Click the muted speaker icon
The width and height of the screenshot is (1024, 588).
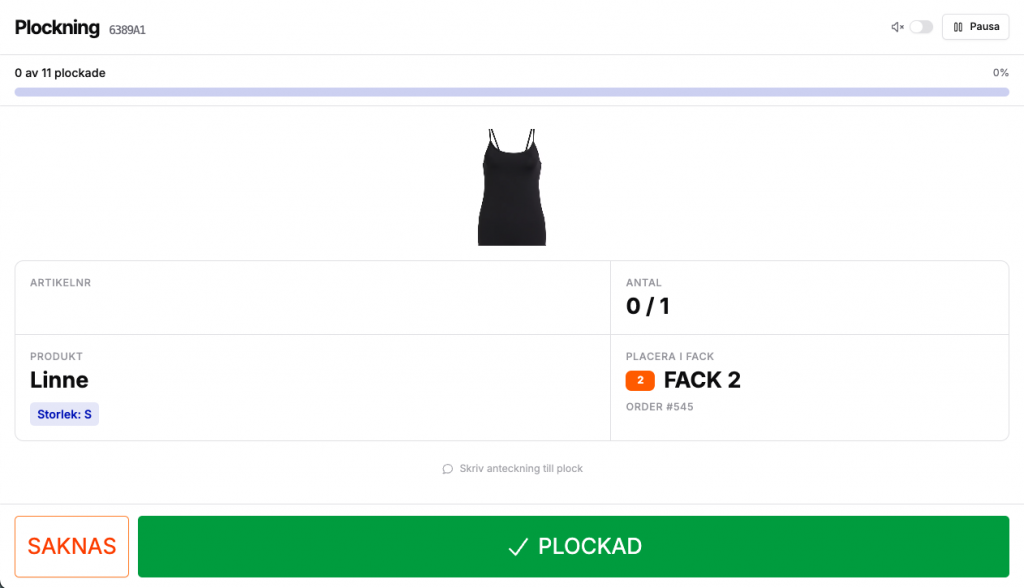point(897,27)
